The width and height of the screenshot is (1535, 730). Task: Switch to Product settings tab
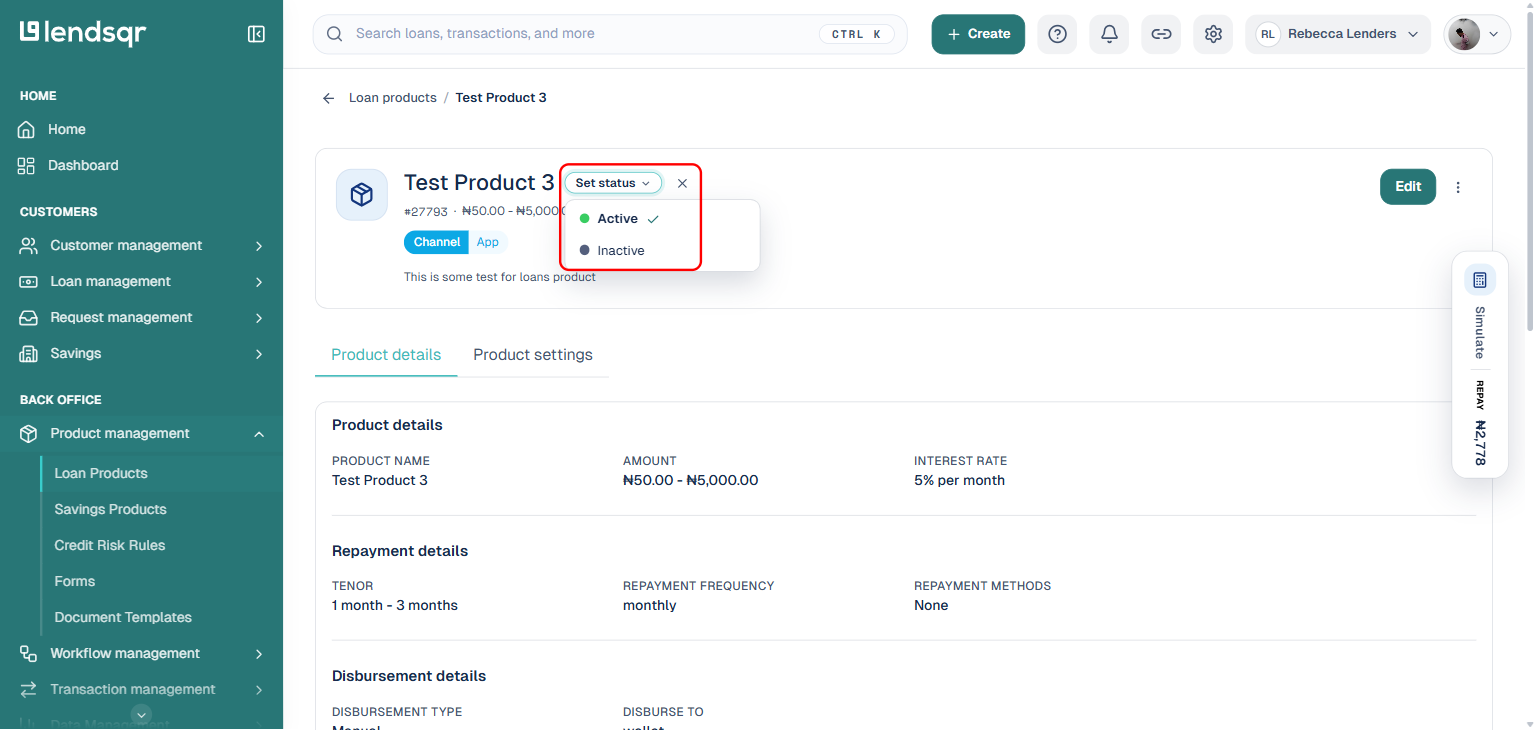pyautogui.click(x=533, y=355)
